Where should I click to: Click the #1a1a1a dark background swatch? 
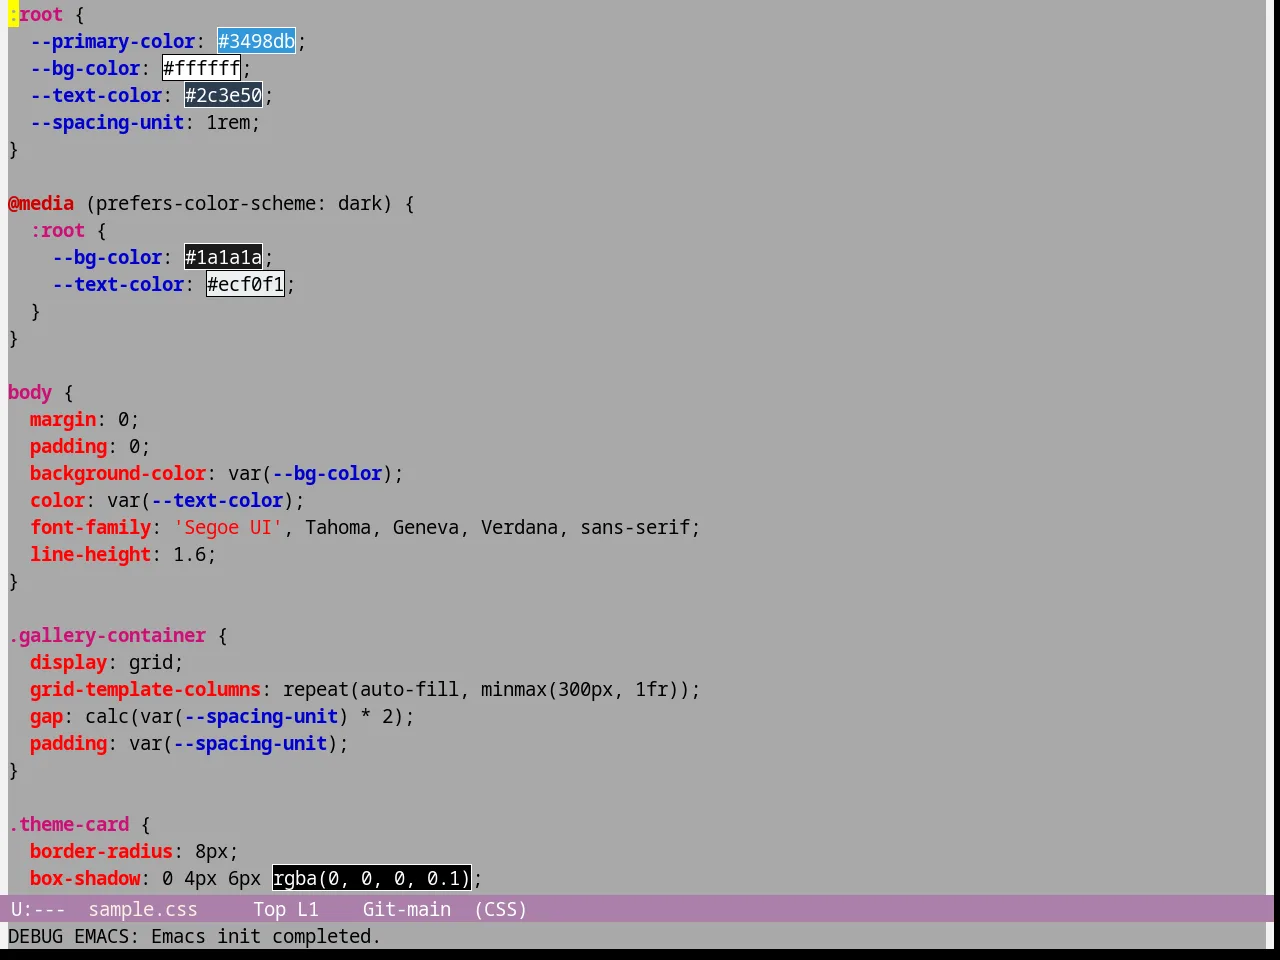point(223,257)
